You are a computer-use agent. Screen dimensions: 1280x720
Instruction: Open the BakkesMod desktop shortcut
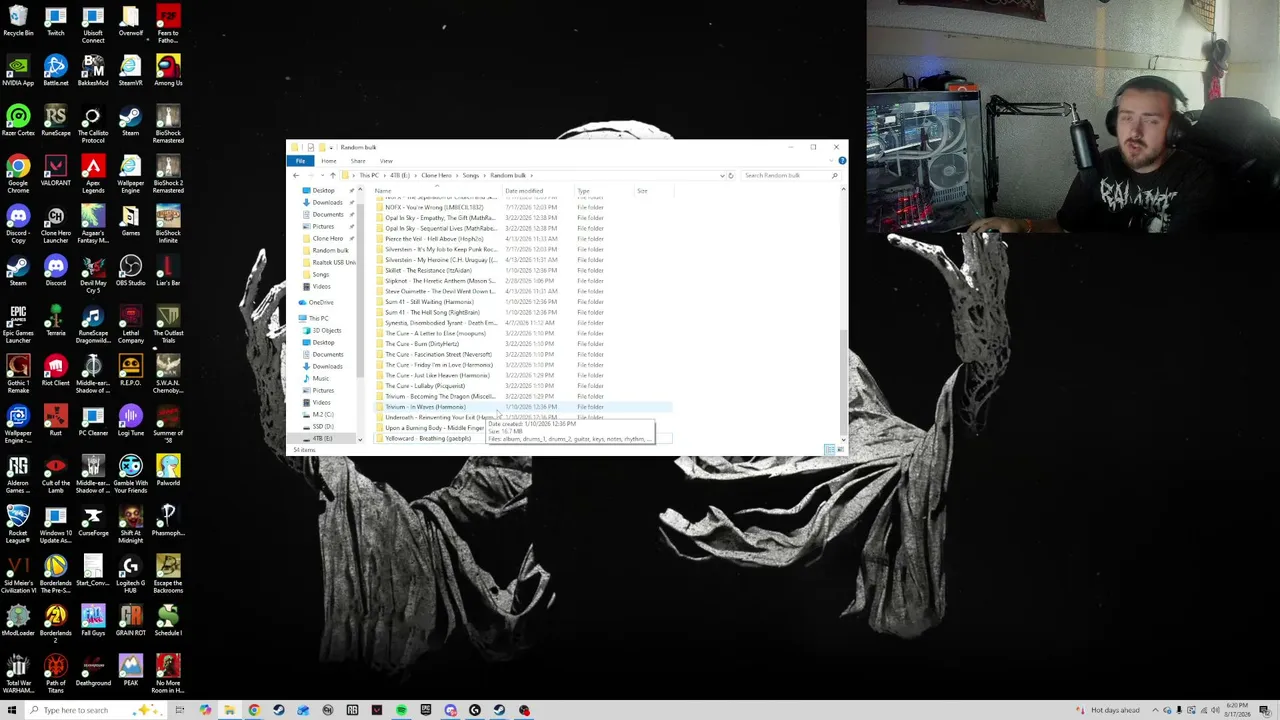point(93,71)
